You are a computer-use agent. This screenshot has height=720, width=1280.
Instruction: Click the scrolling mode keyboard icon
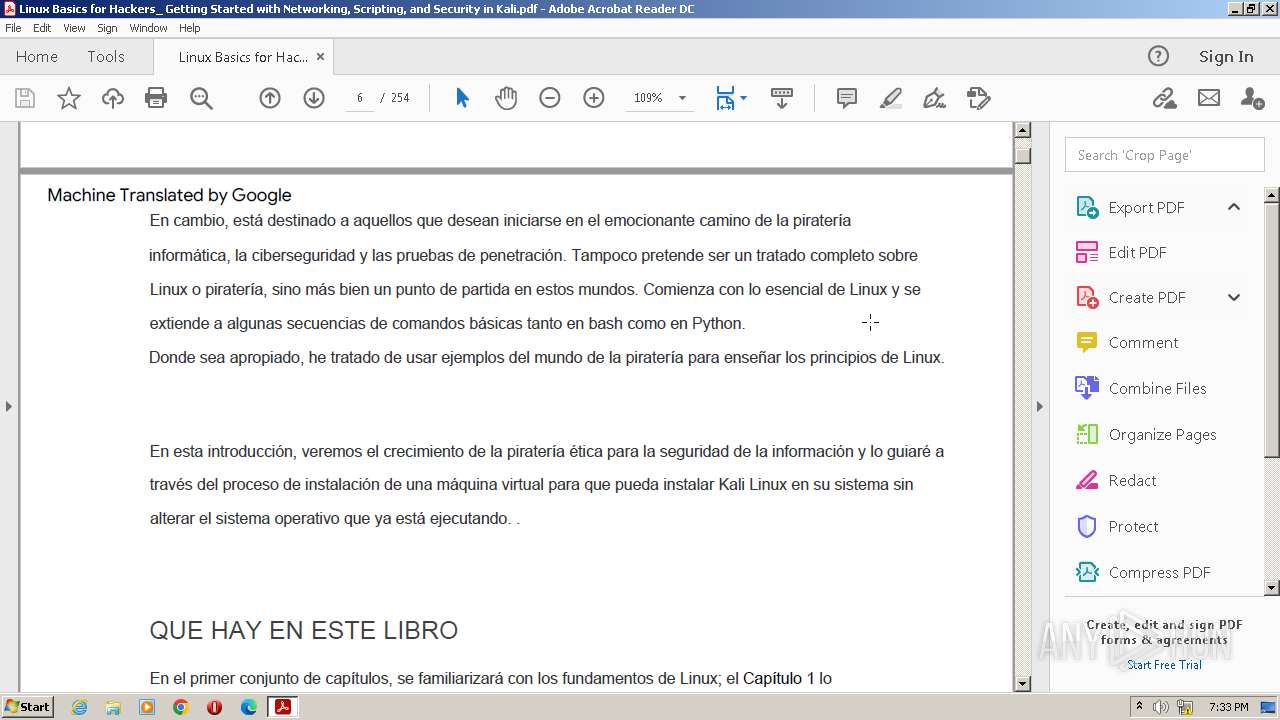click(x=782, y=98)
